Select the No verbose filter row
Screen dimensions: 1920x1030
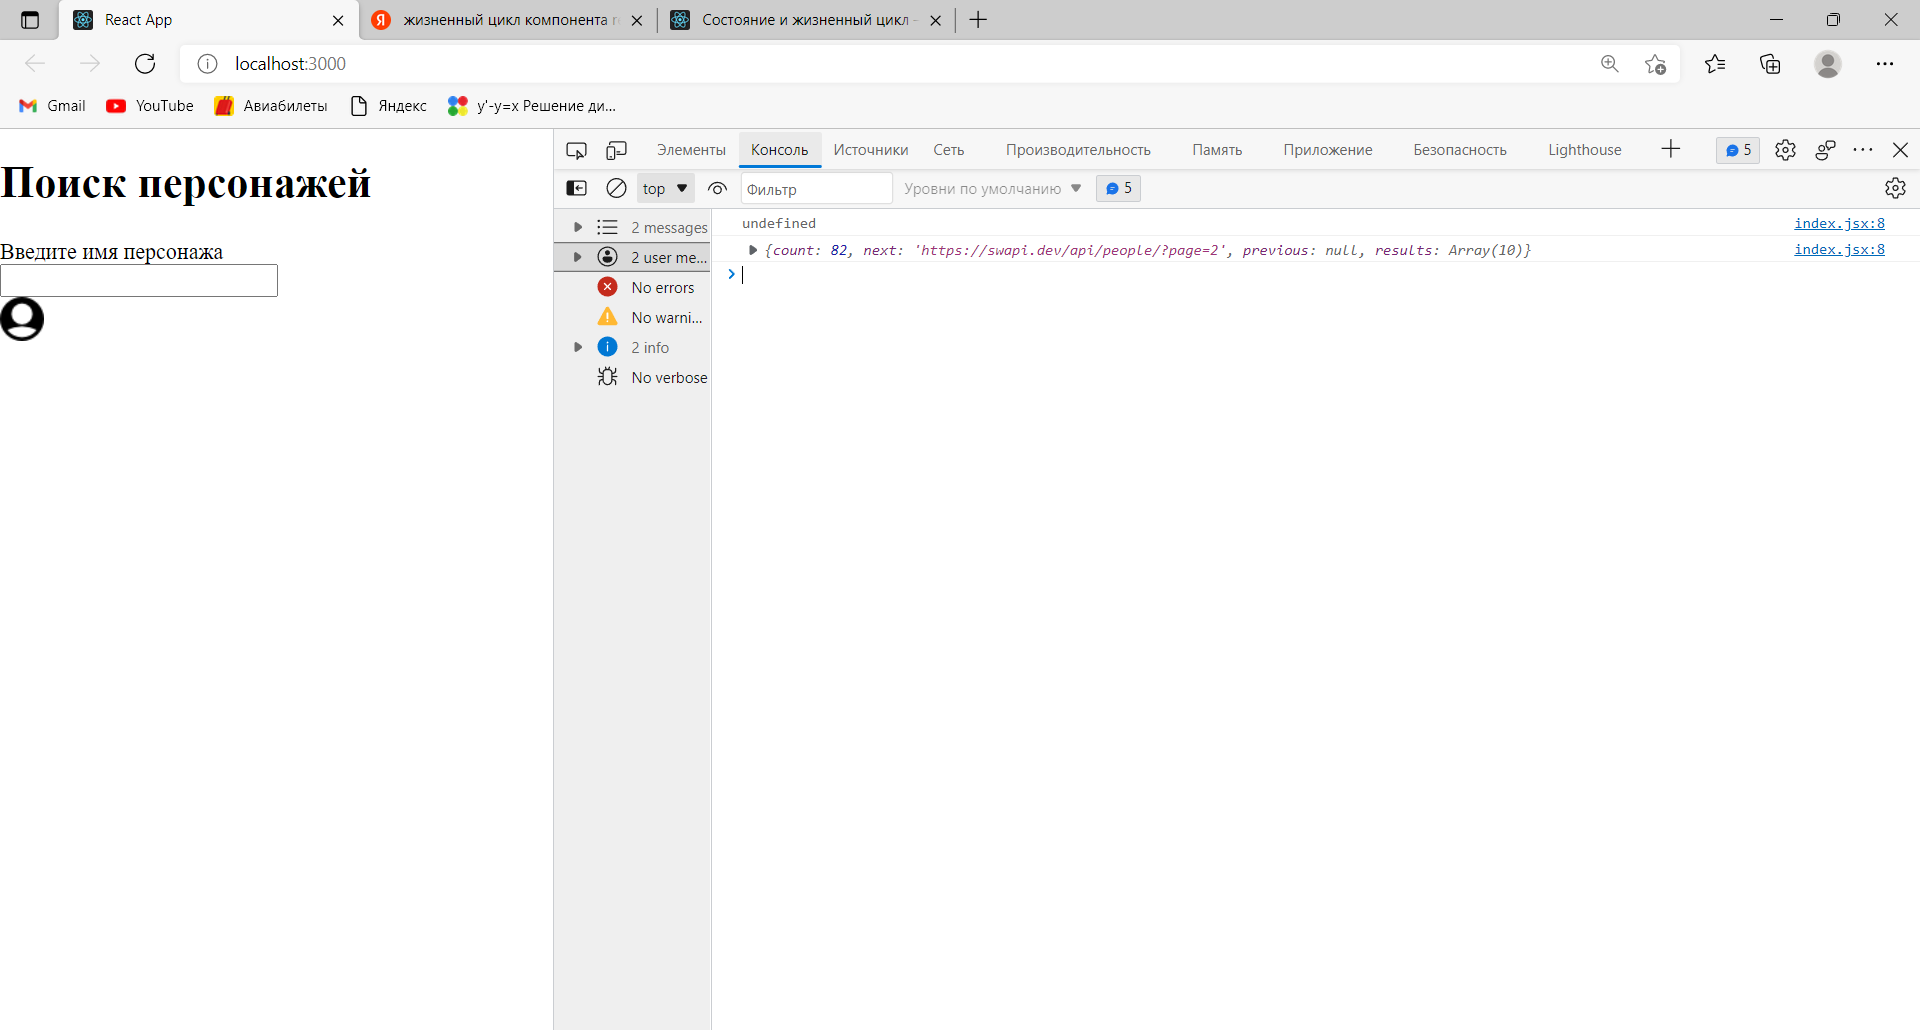(x=633, y=377)
